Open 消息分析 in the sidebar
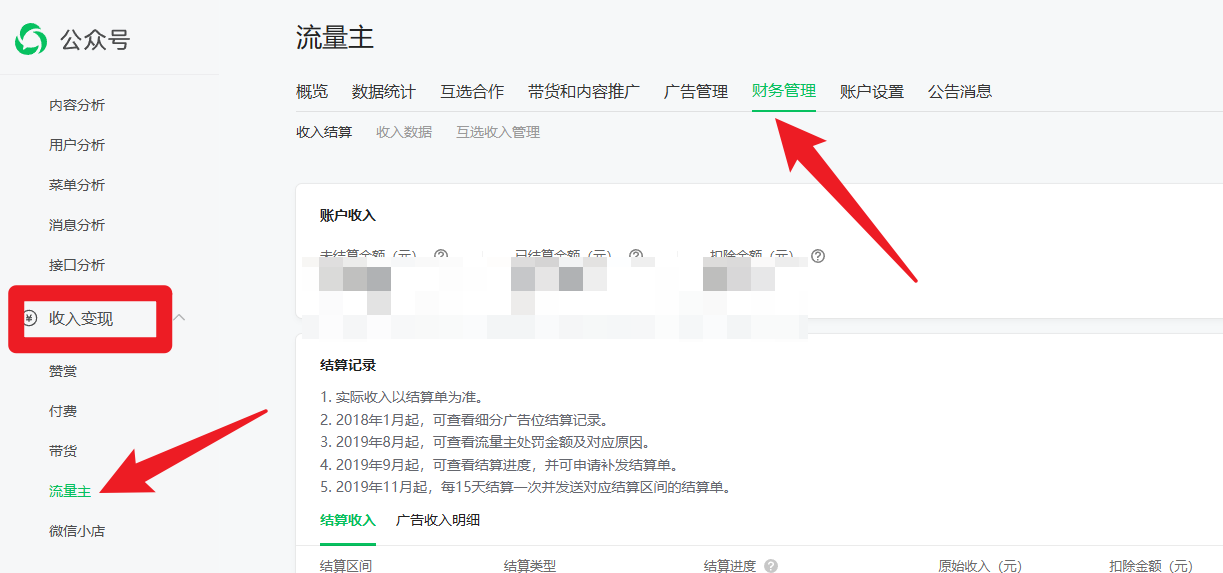Viewport: 1223px width, 573px height. [77, 225]
